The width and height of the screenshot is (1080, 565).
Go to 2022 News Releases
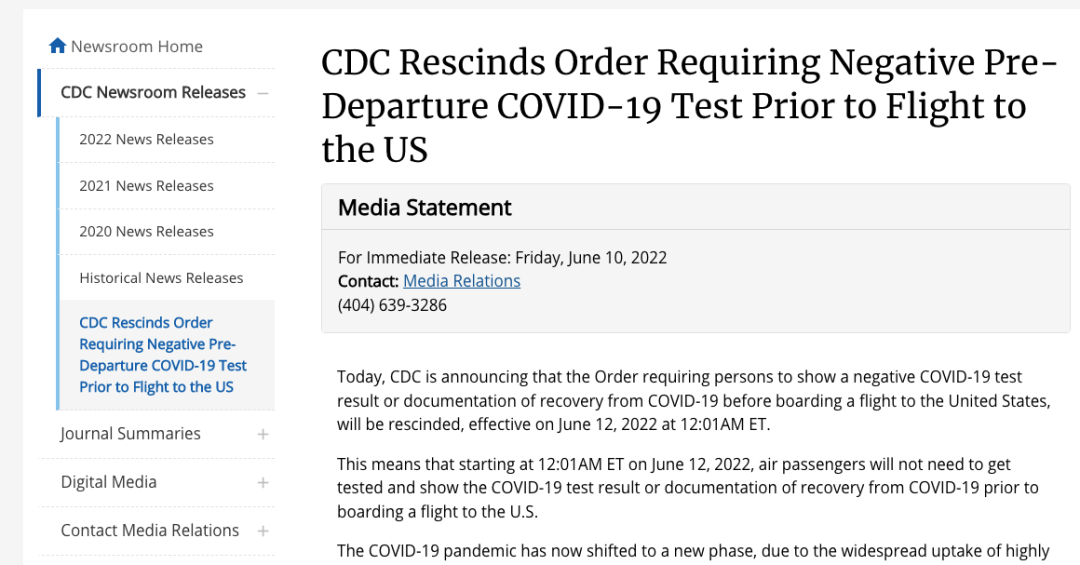(146, 139)
